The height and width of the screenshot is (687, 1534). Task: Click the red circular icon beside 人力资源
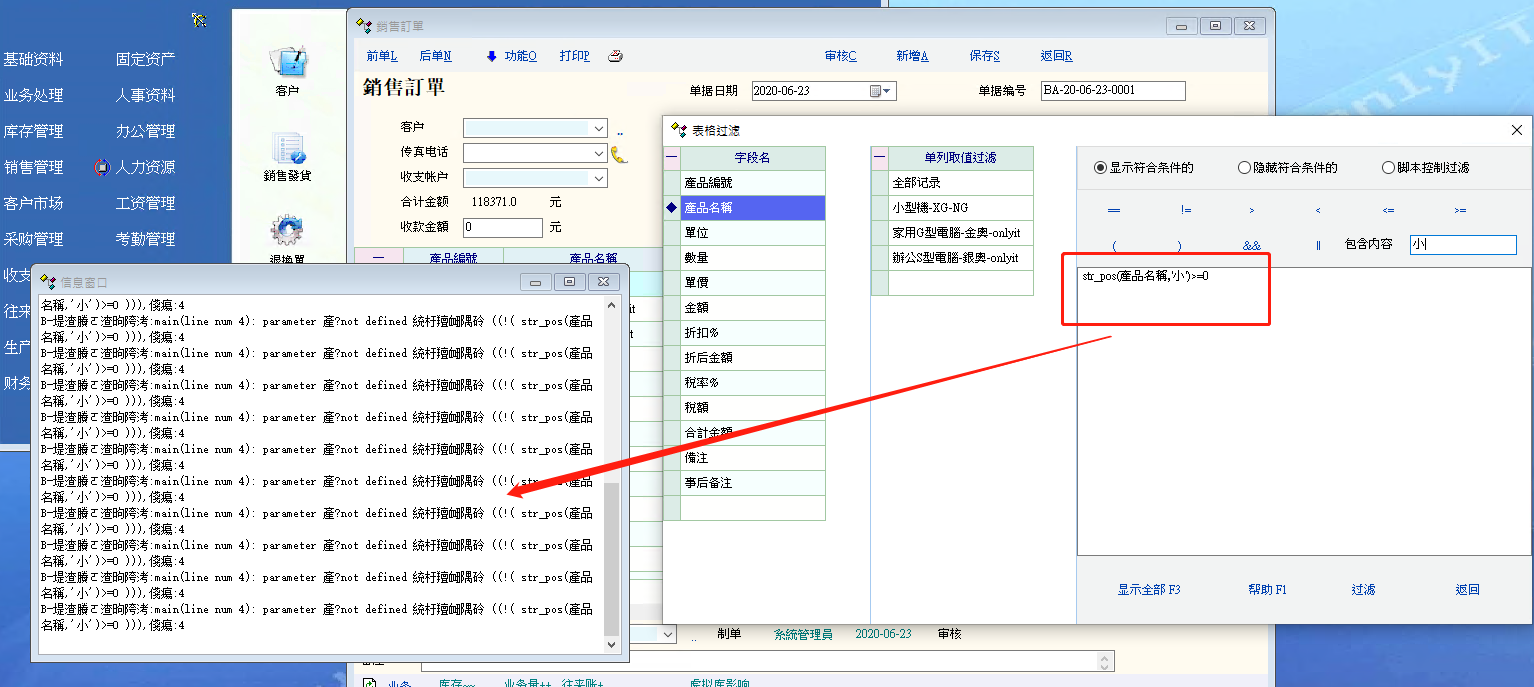(101, 167)
